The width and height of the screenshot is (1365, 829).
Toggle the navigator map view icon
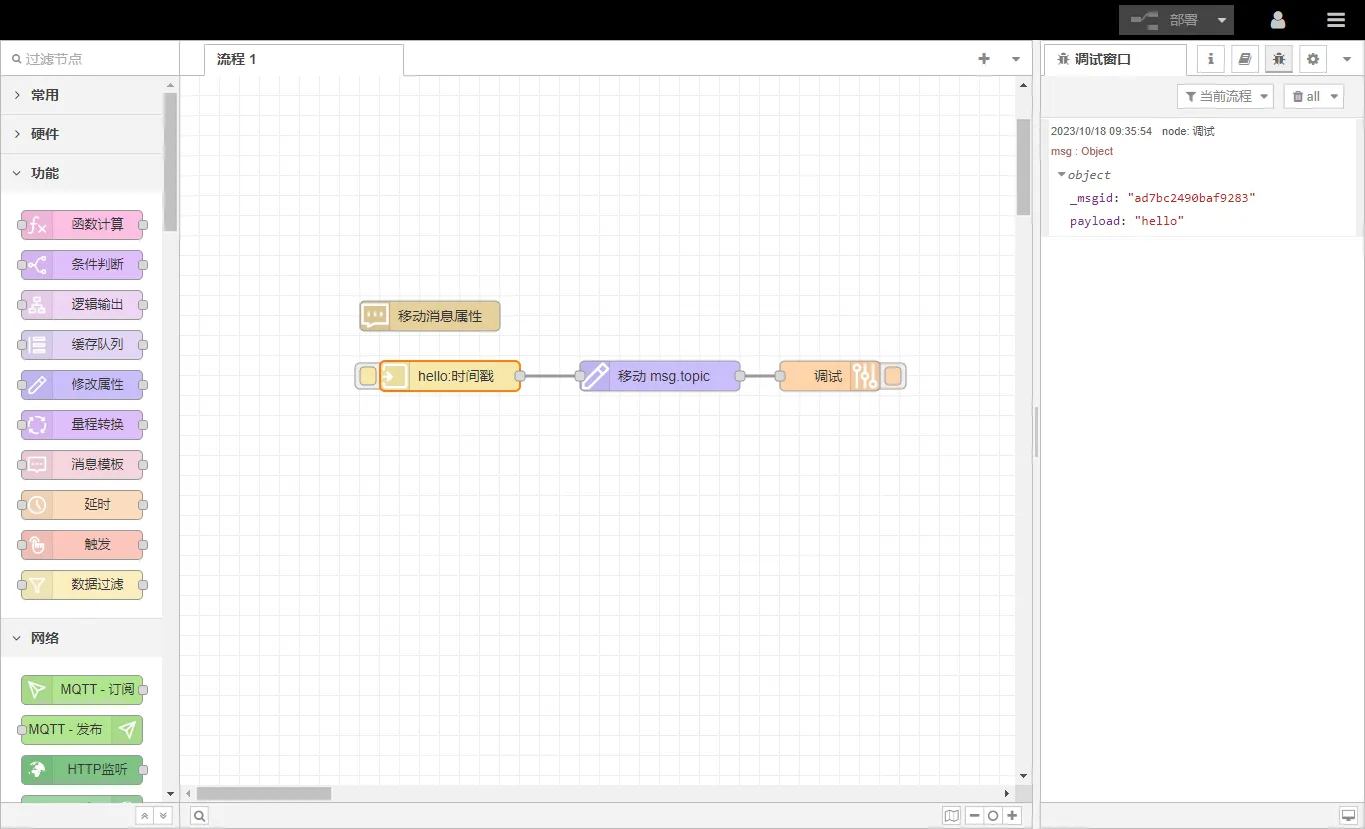(951, 816)
